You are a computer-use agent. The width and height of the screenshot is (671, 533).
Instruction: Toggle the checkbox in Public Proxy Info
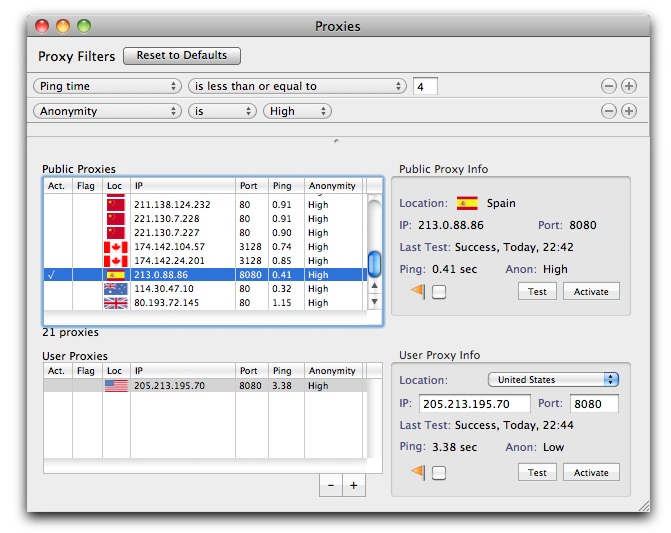(439, 292)
